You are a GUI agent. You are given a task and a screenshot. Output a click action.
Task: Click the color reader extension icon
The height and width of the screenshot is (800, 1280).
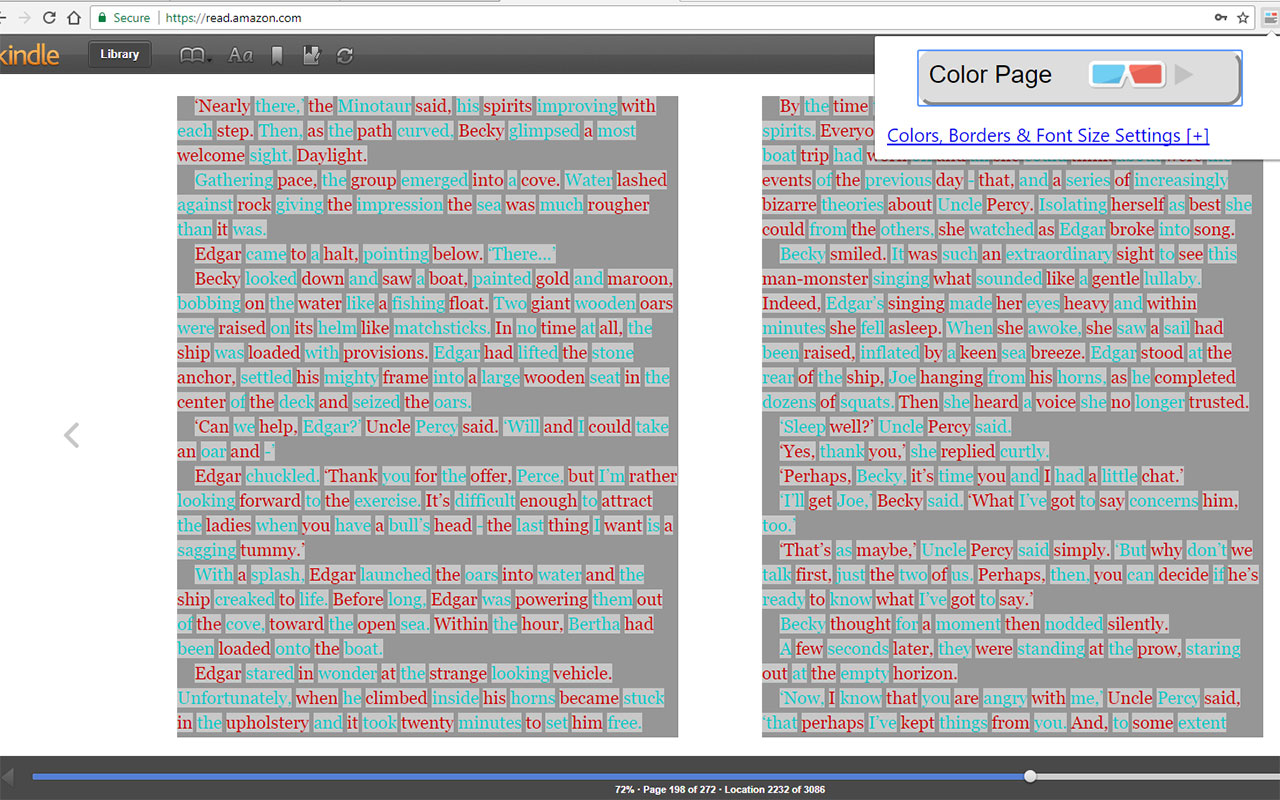click(1270, 18)
